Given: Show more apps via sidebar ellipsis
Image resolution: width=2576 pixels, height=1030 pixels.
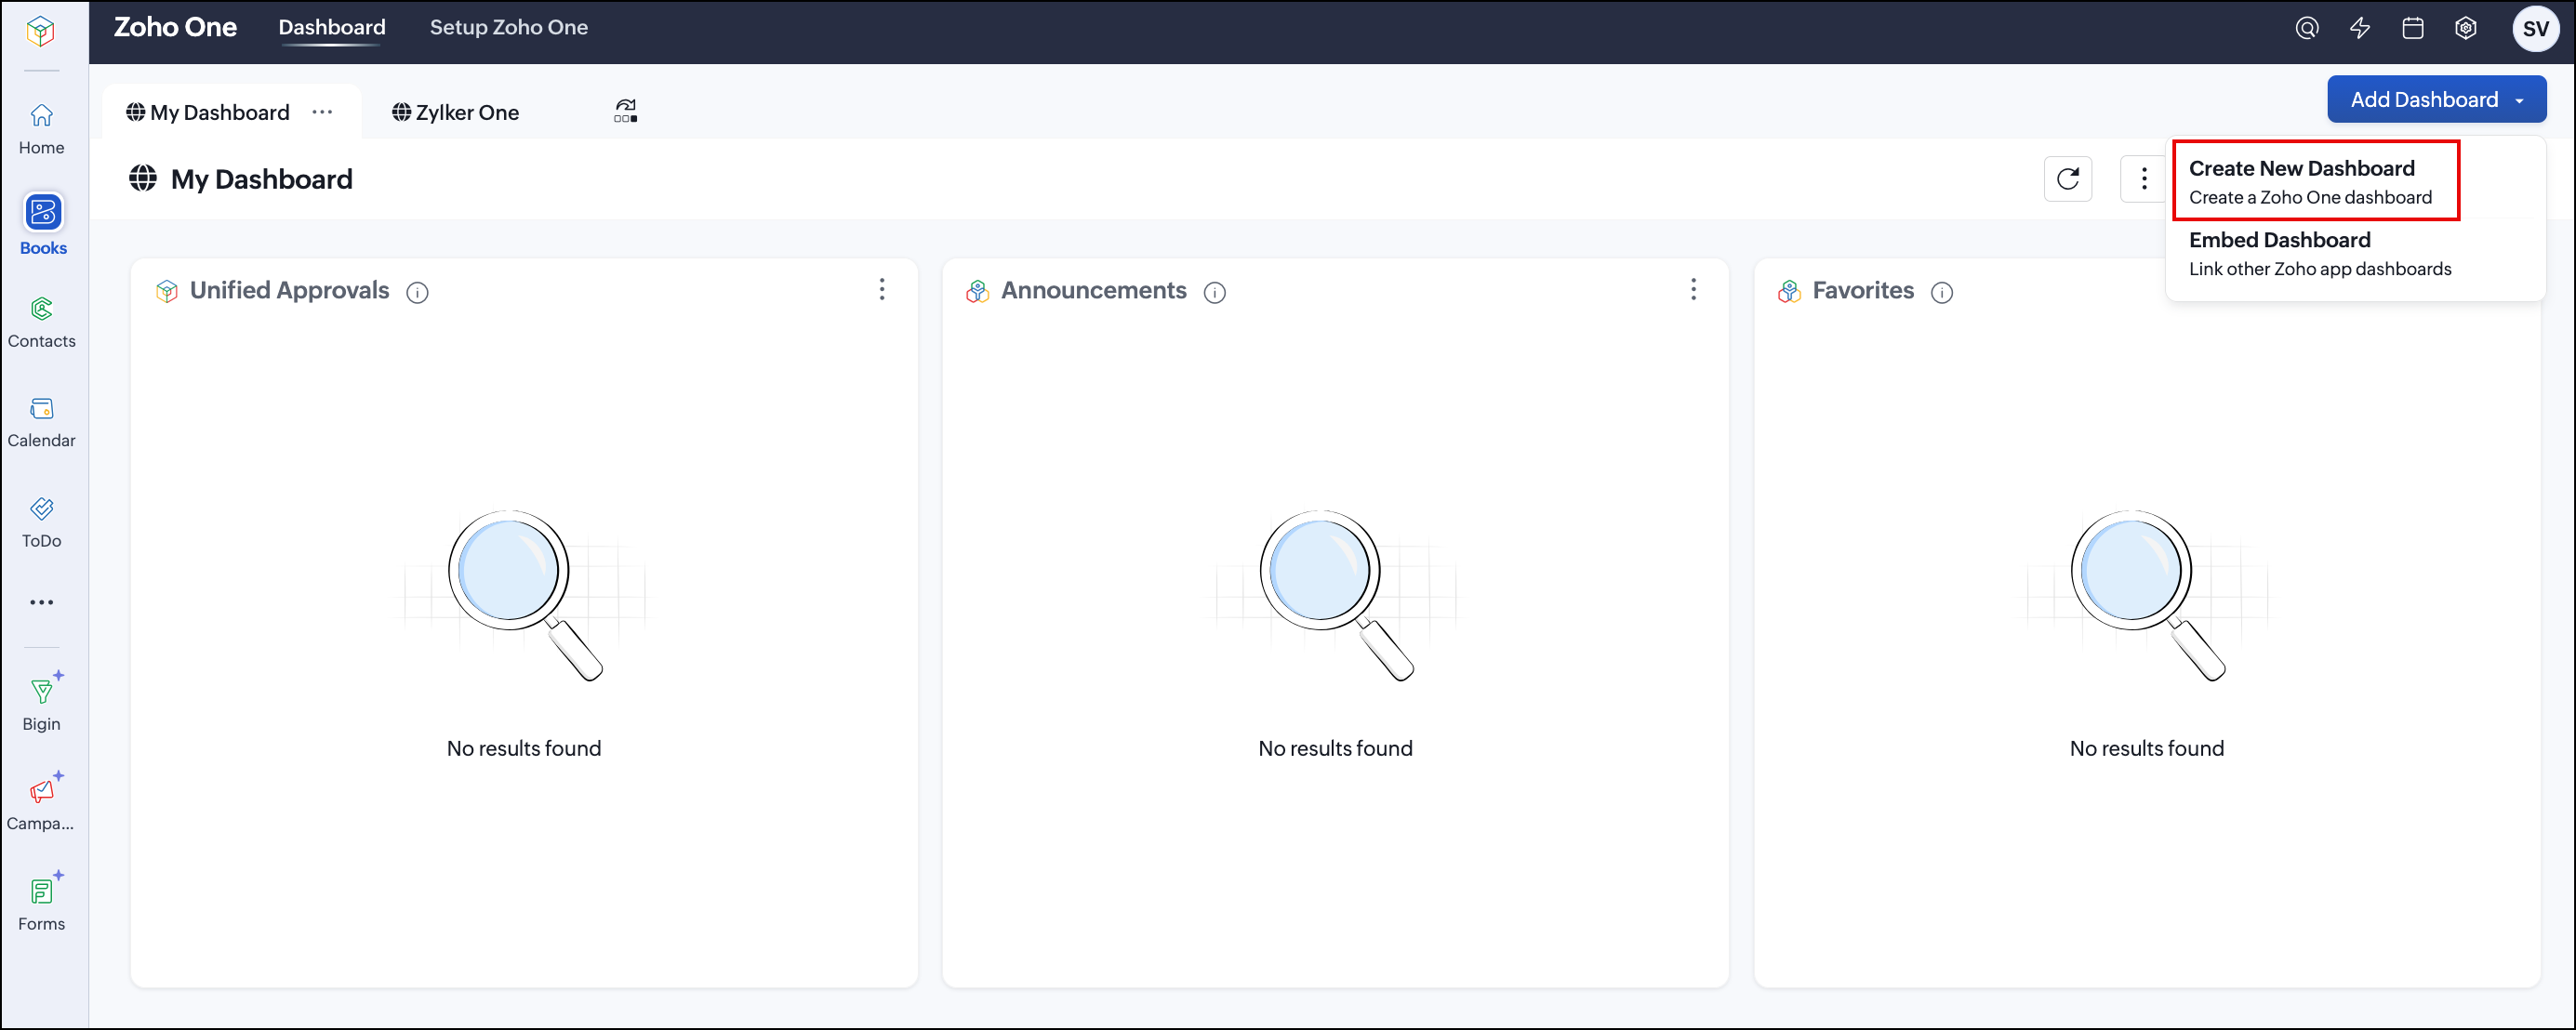Looking at the screenshot, I should pyautogui.click(x=41, y=602).
